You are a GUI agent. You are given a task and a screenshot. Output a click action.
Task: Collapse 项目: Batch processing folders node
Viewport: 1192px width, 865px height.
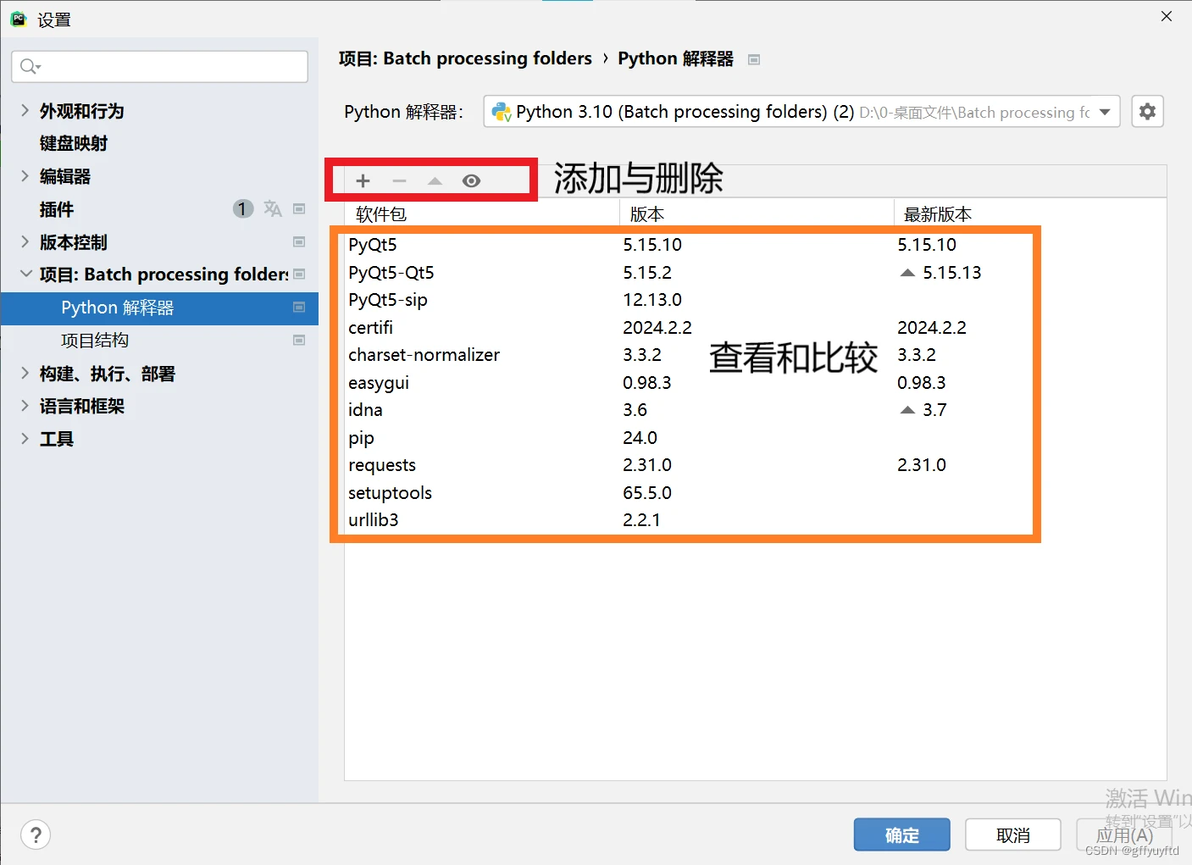tap(25, 274)
